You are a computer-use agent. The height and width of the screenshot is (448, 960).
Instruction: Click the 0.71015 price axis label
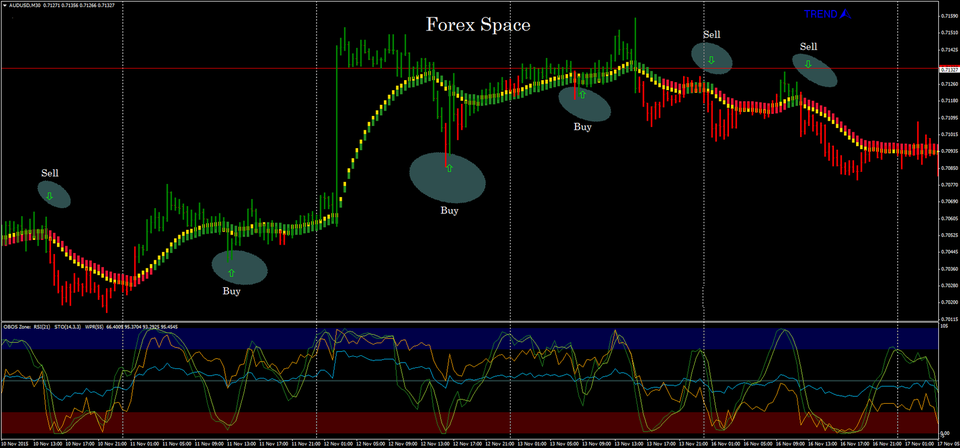tap(948, 134)
